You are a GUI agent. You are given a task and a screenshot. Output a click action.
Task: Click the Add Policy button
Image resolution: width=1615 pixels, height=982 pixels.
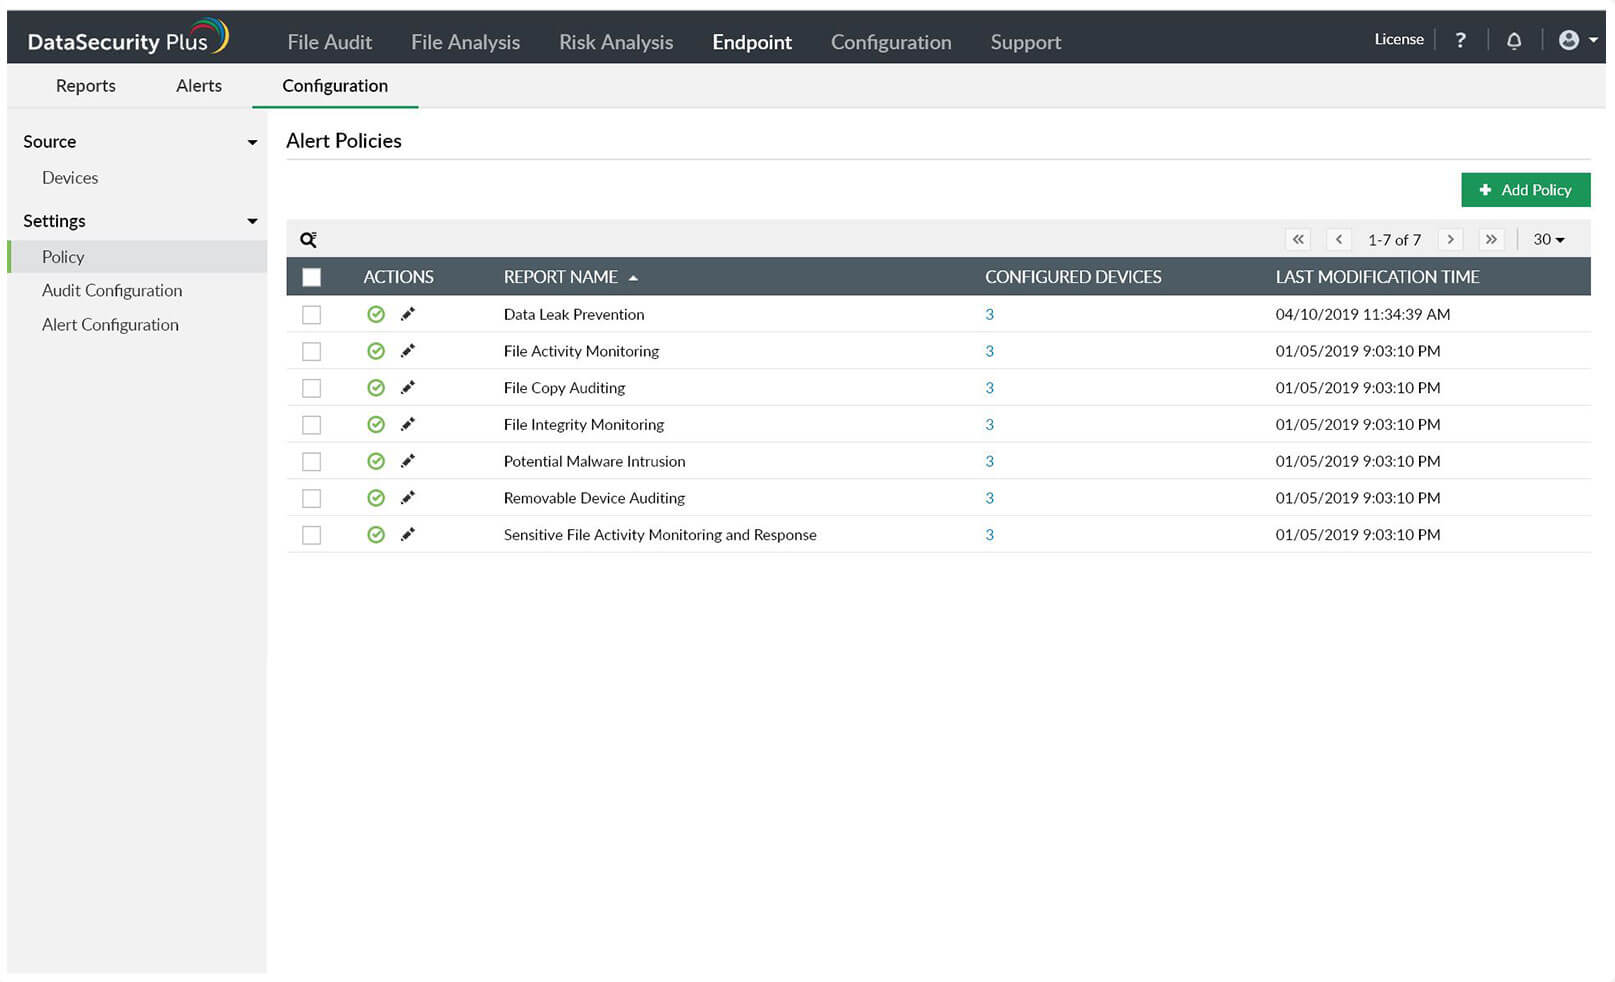(x=1525, y=190)
